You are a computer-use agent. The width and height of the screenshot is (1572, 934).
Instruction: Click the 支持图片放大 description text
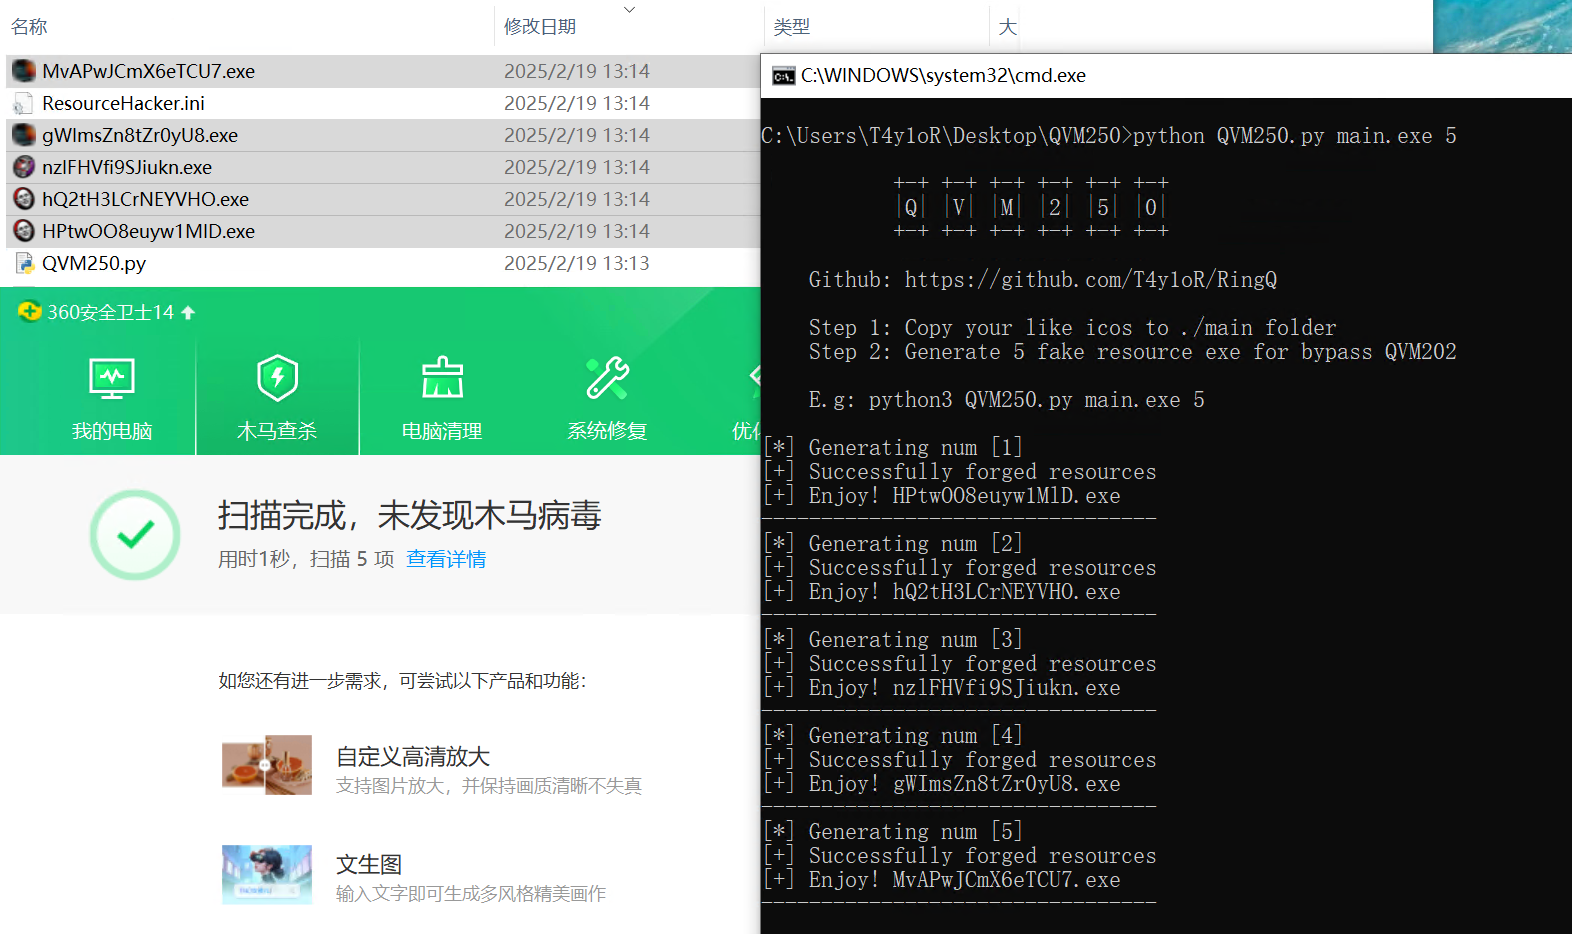click(x=489, y=786)
